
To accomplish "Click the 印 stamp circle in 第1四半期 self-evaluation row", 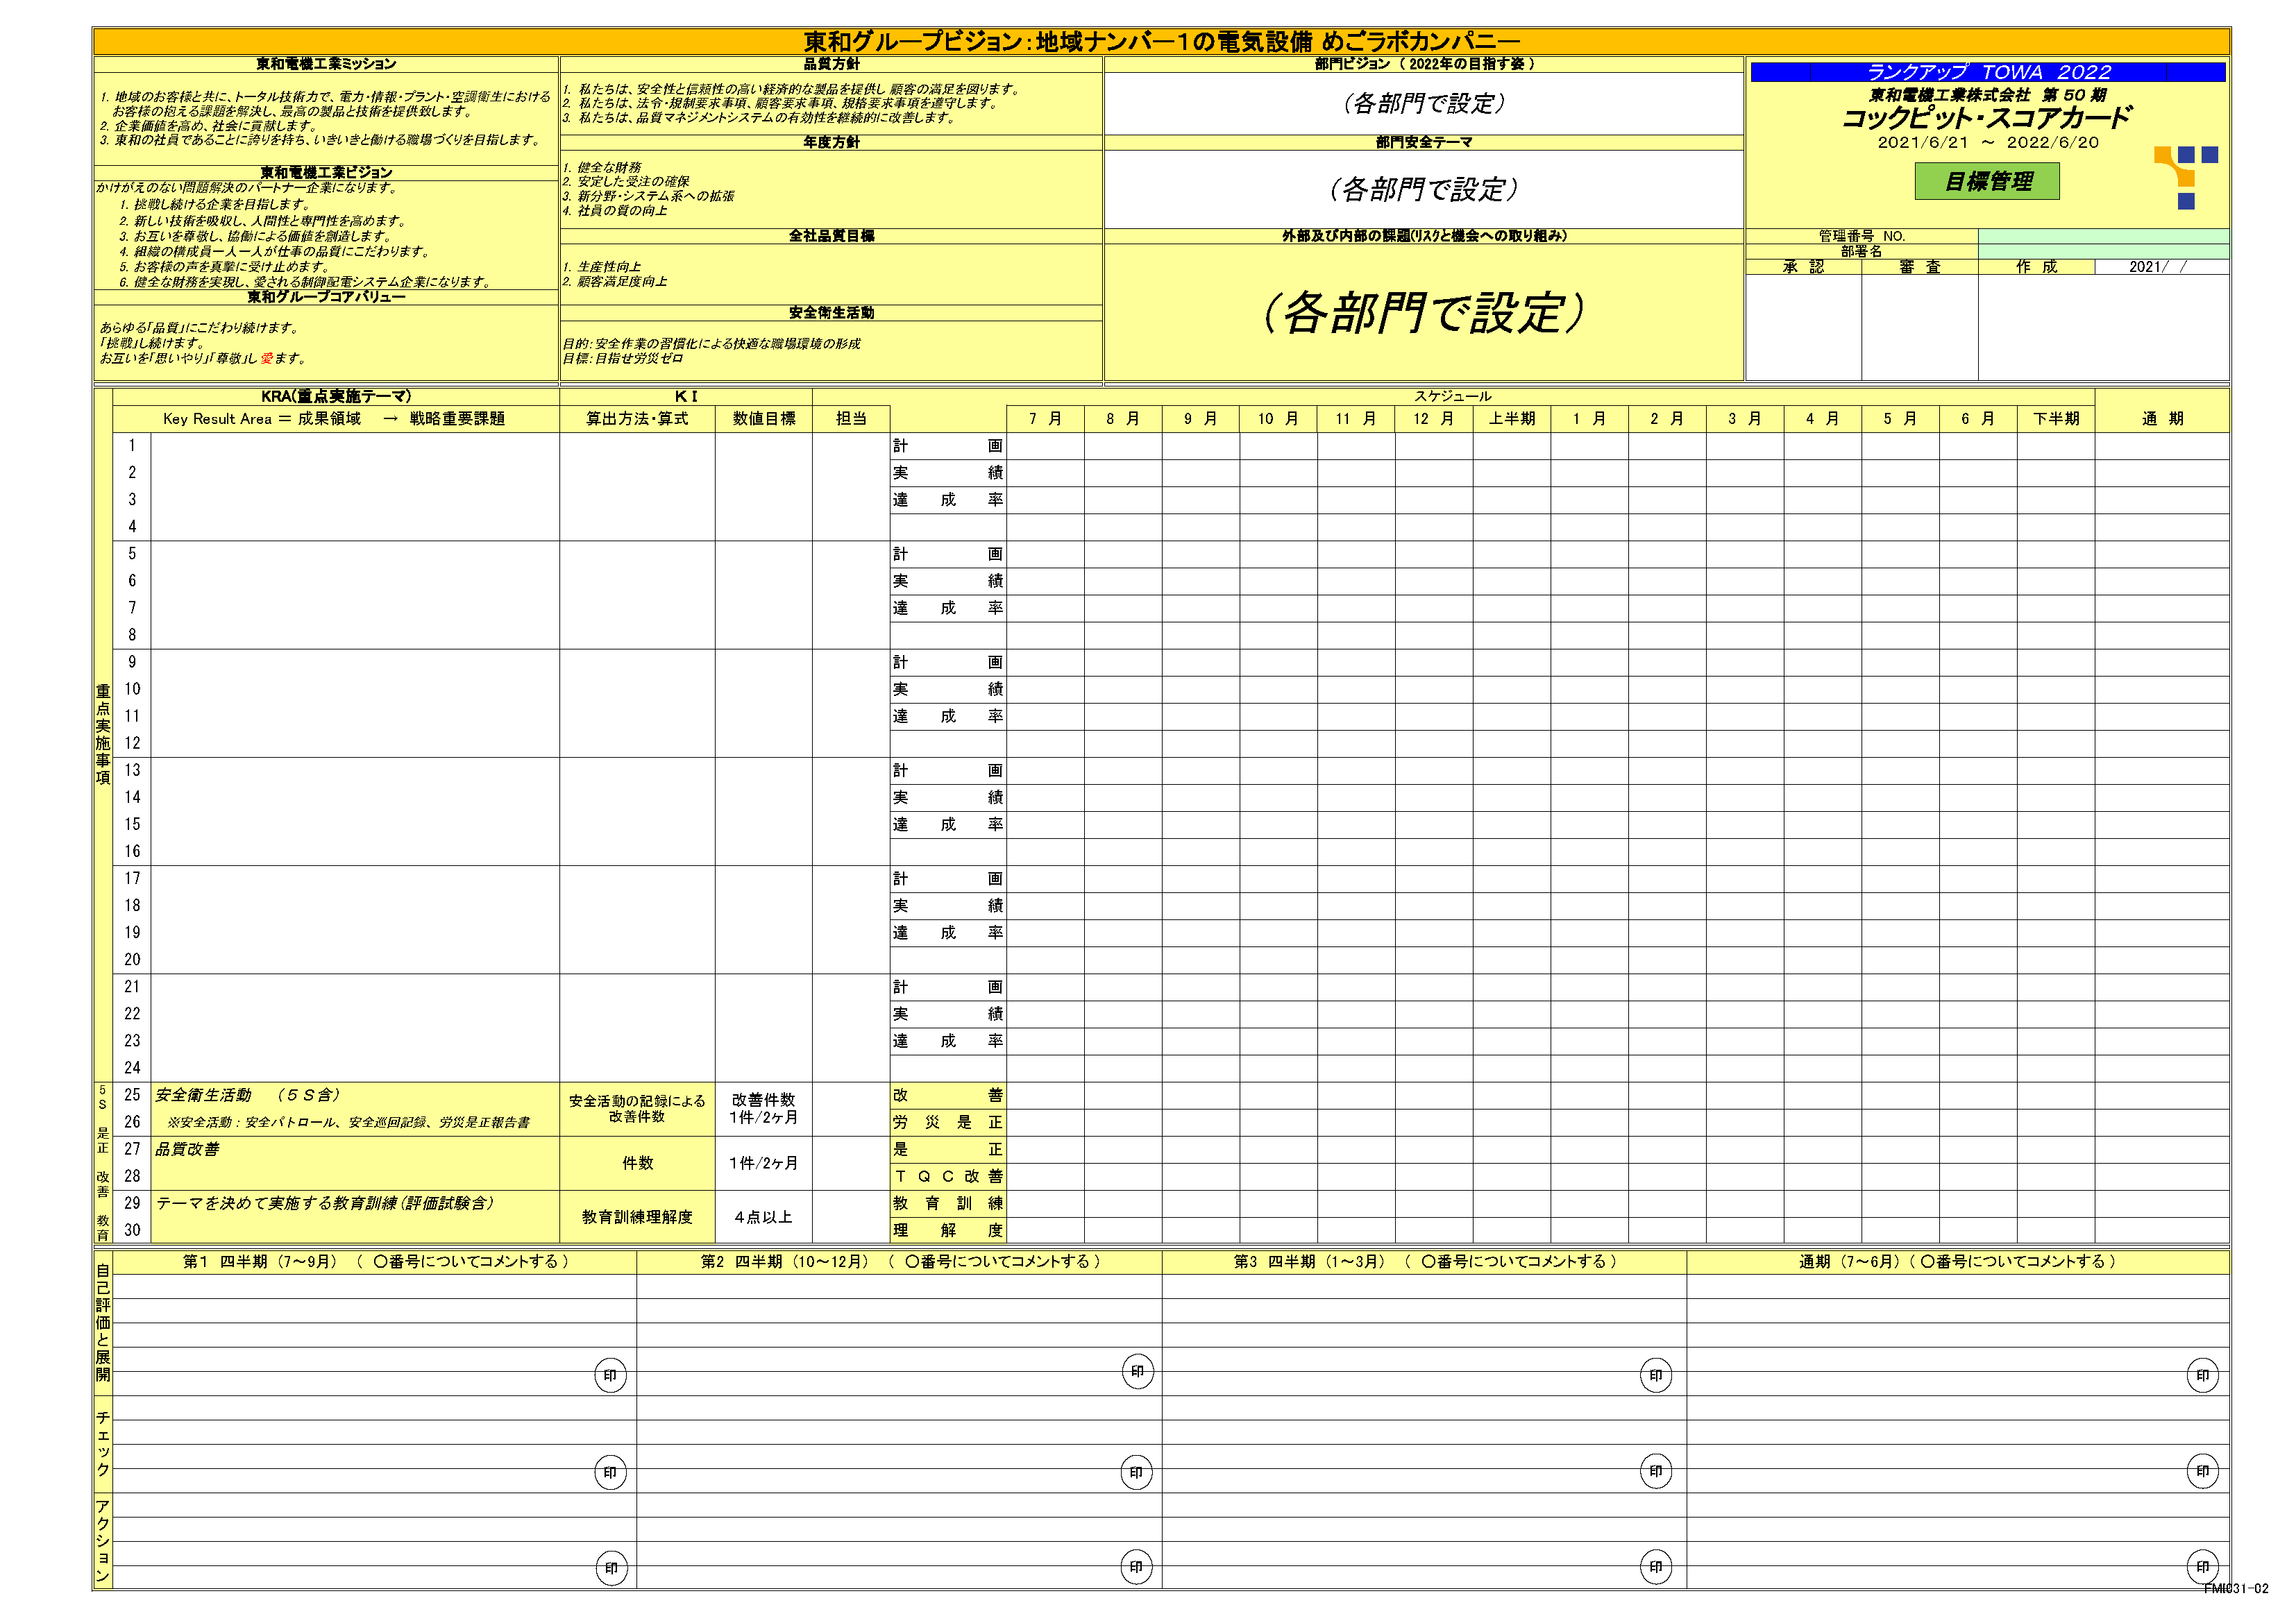I will (611, 1377).
